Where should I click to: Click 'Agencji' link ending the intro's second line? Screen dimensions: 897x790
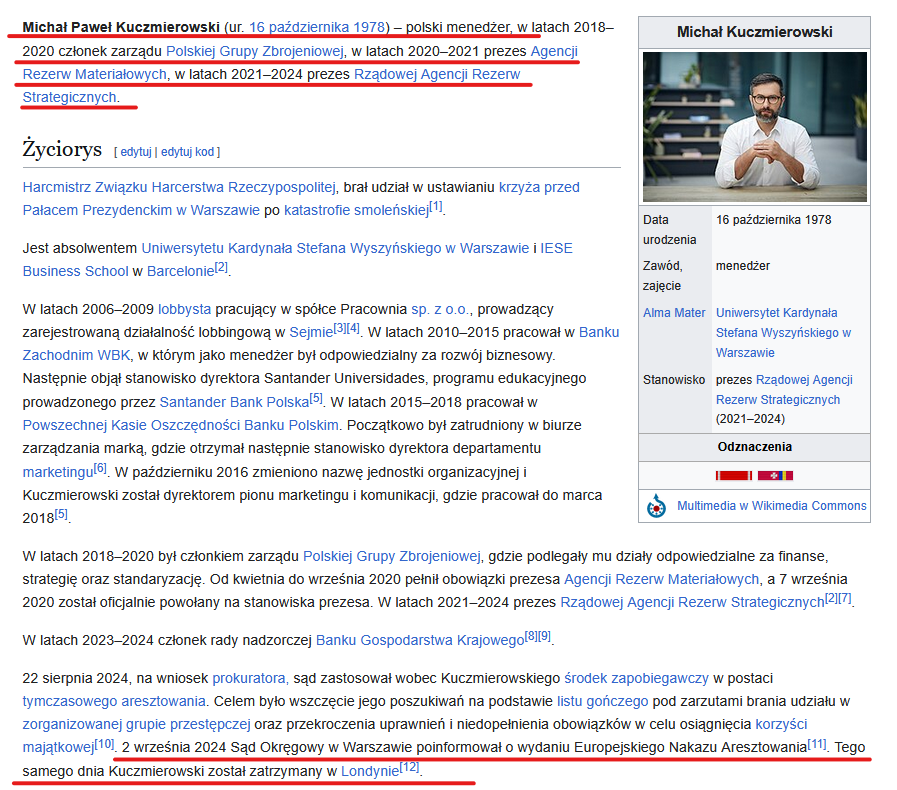point(554,51)
